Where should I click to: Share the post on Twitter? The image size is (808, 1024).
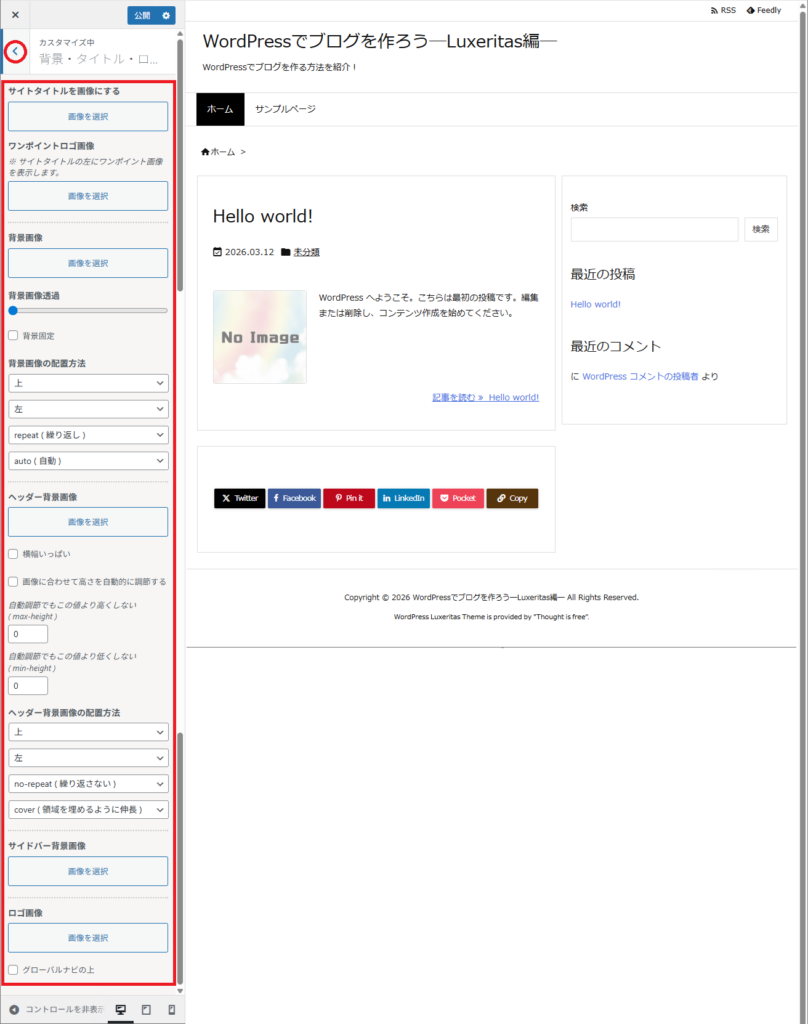click(239, 497)
